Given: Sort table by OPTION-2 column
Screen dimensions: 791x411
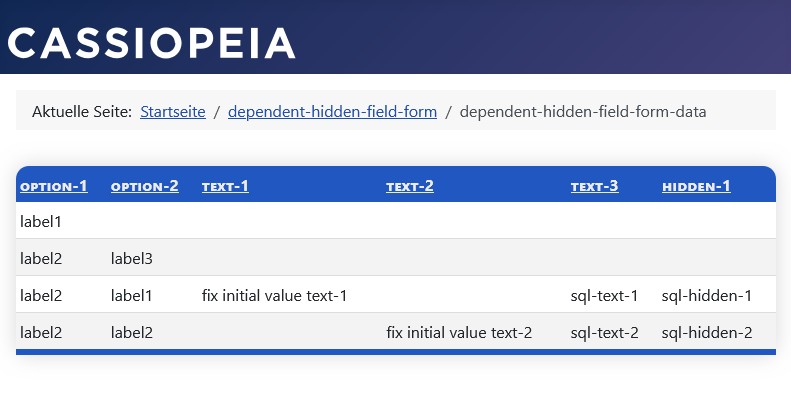Looking at the screenshot, I should [x=145, y=186].
